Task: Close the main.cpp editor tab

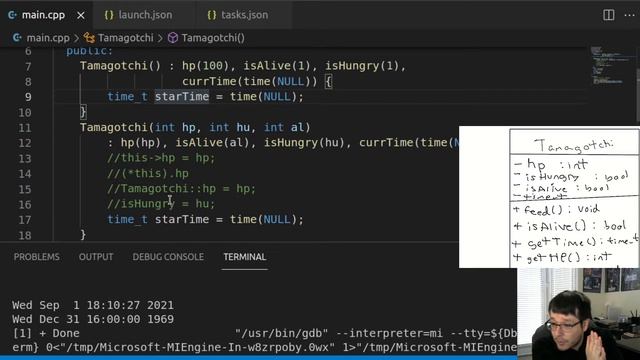Action: tap(81, 15)
